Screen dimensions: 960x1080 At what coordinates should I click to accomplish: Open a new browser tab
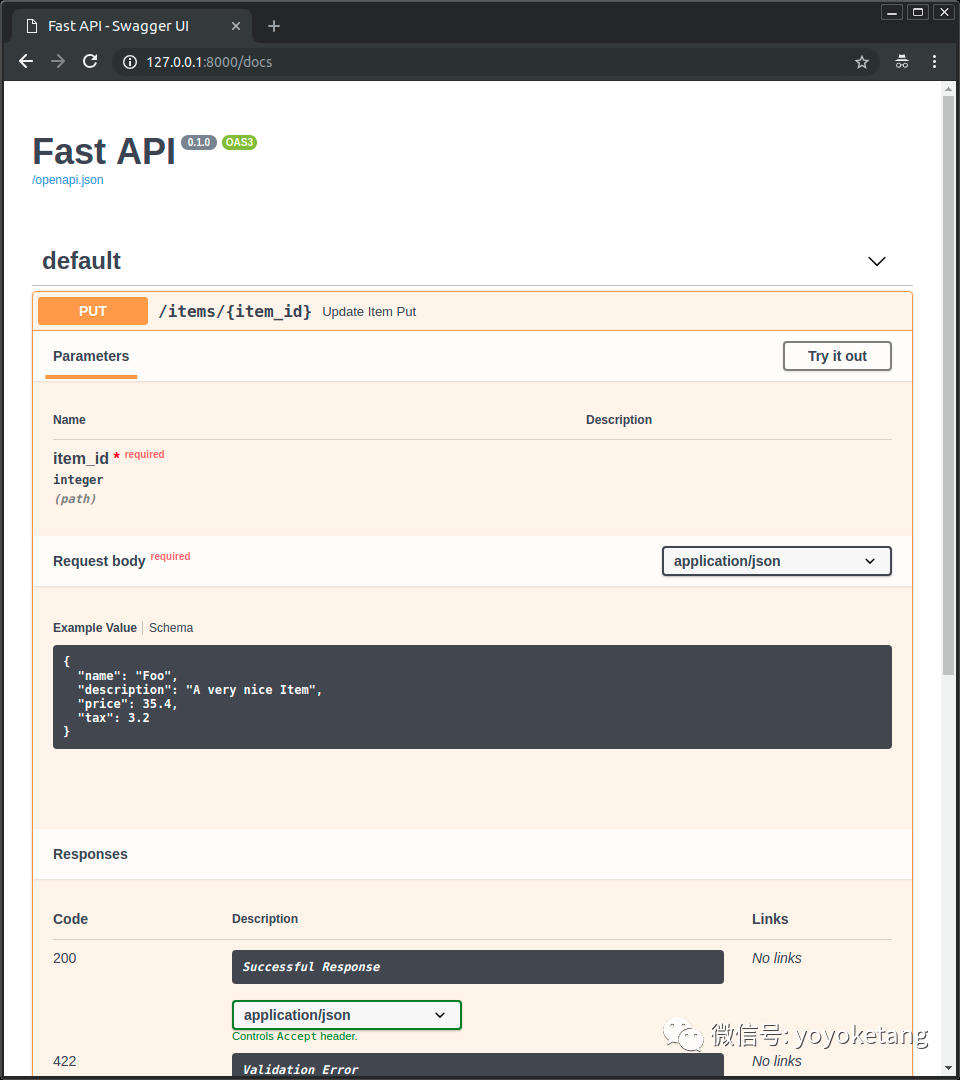click(274, 26)
